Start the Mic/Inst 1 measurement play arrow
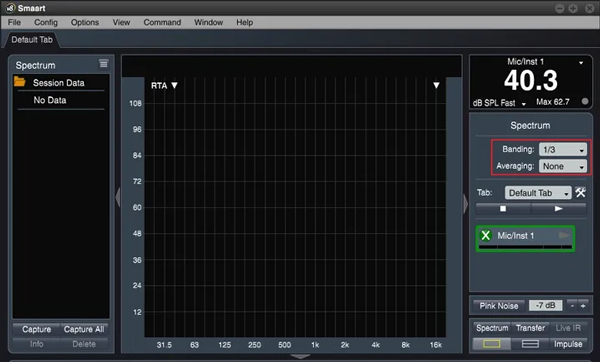 point(564,235)
